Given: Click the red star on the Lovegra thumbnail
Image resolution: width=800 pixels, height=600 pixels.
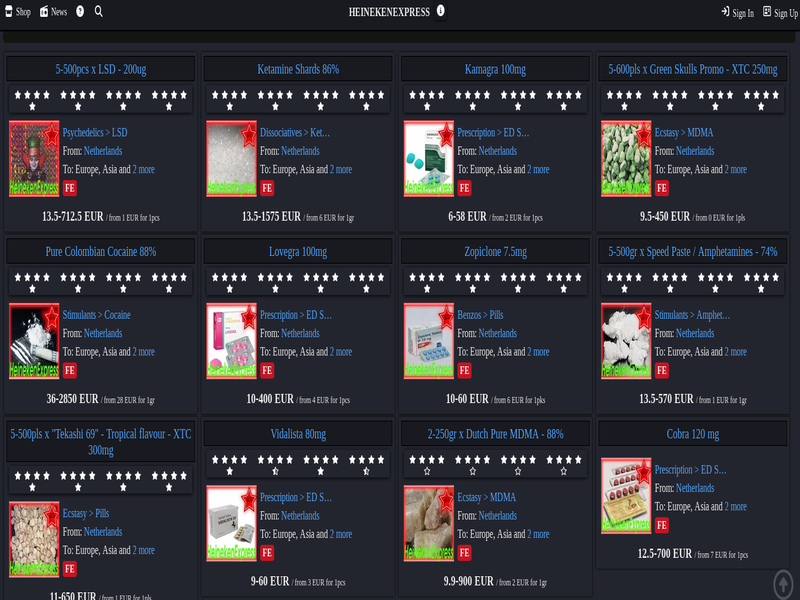Looking at the screenshot, I should pos(248,316).
